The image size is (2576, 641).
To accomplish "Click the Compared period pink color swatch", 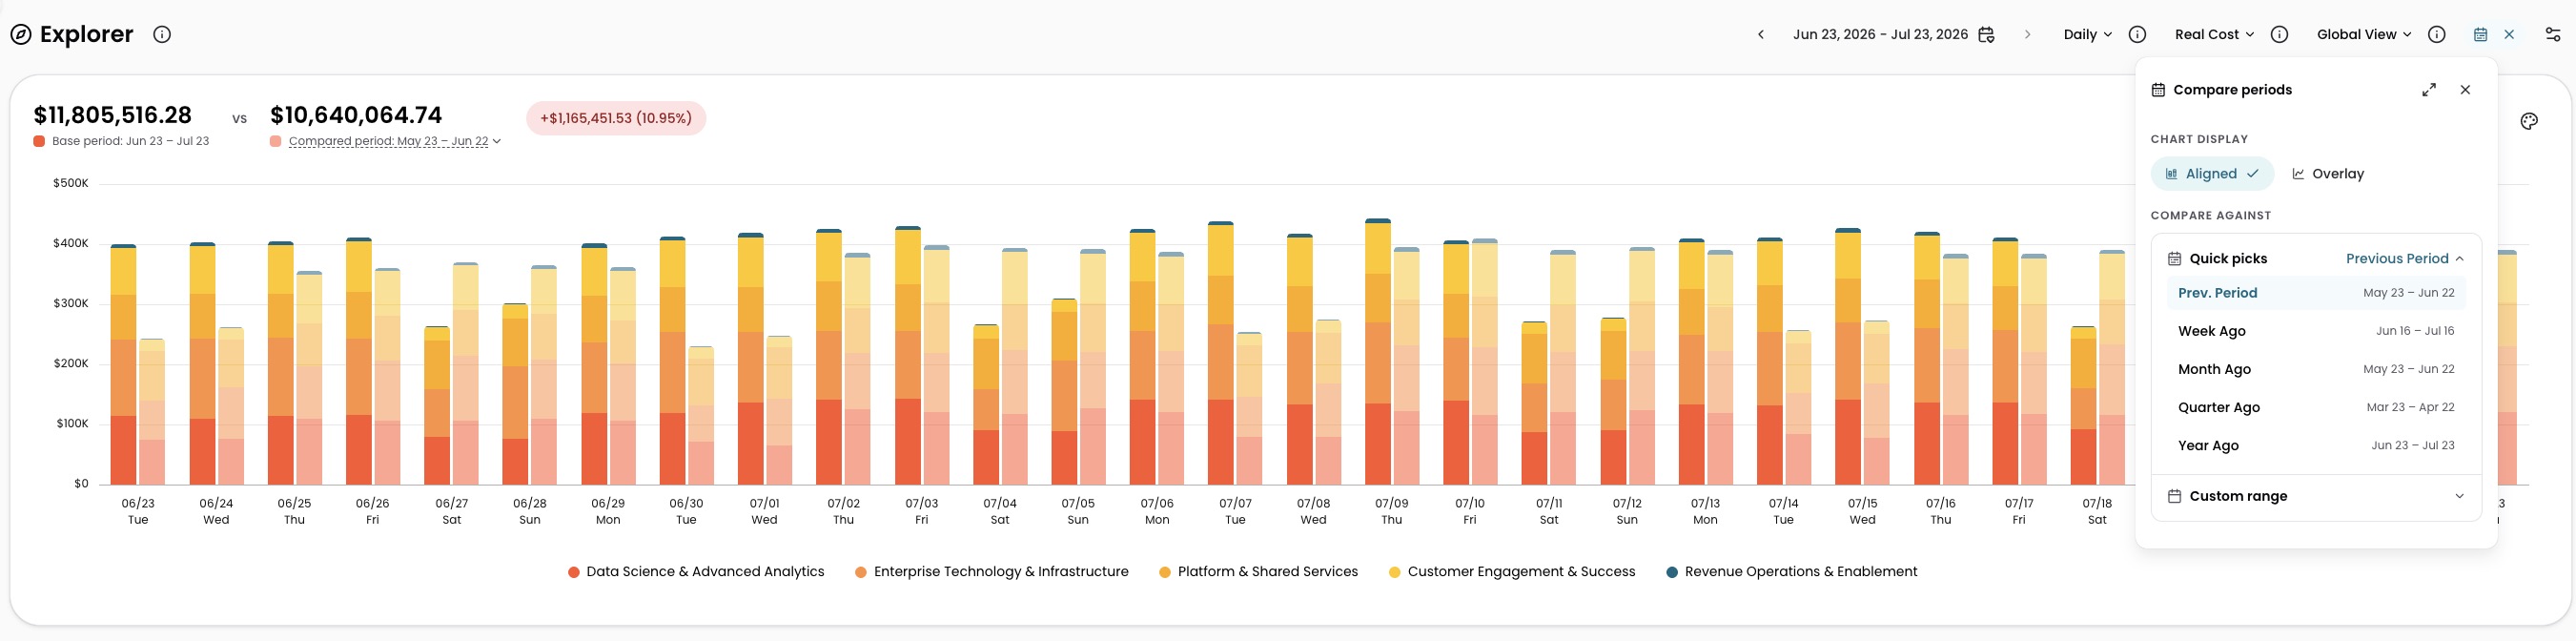I will click(x=275, y=142).
